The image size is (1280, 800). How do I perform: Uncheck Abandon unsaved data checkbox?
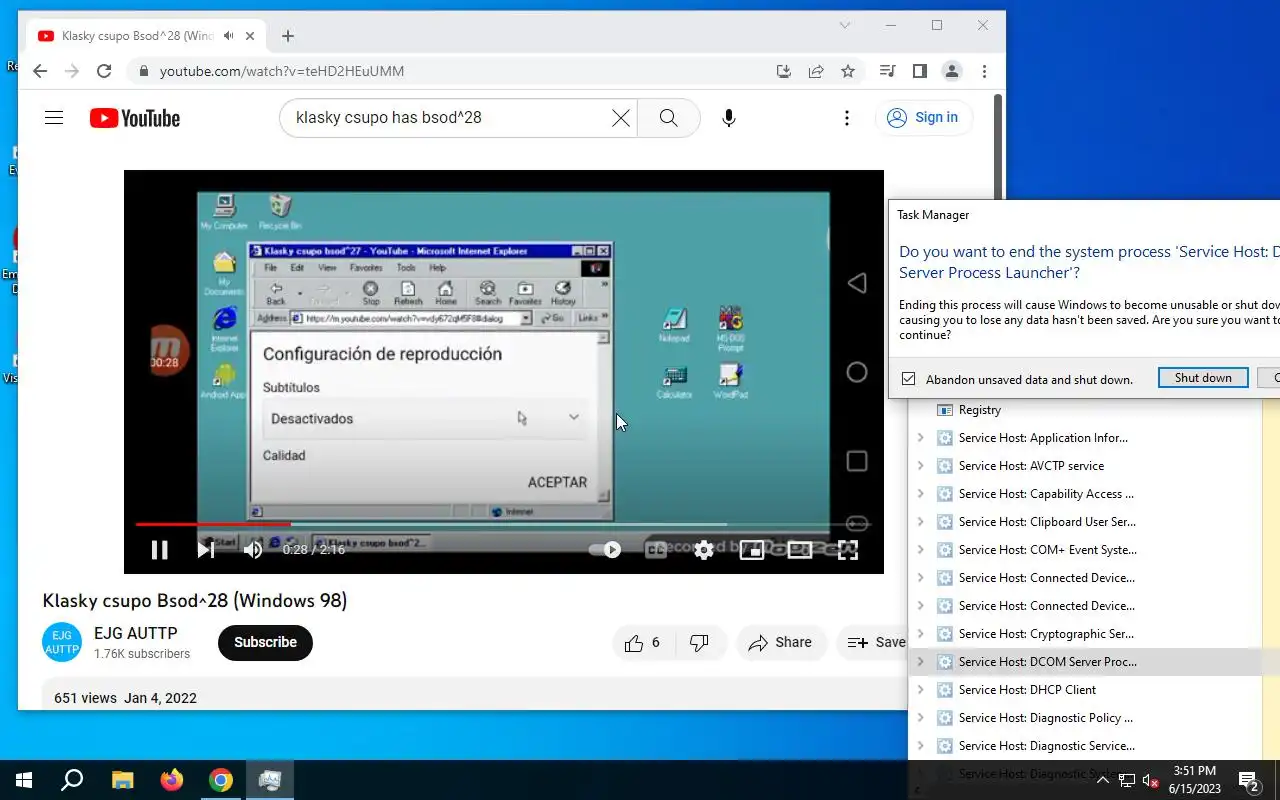(x=908, y=379)
